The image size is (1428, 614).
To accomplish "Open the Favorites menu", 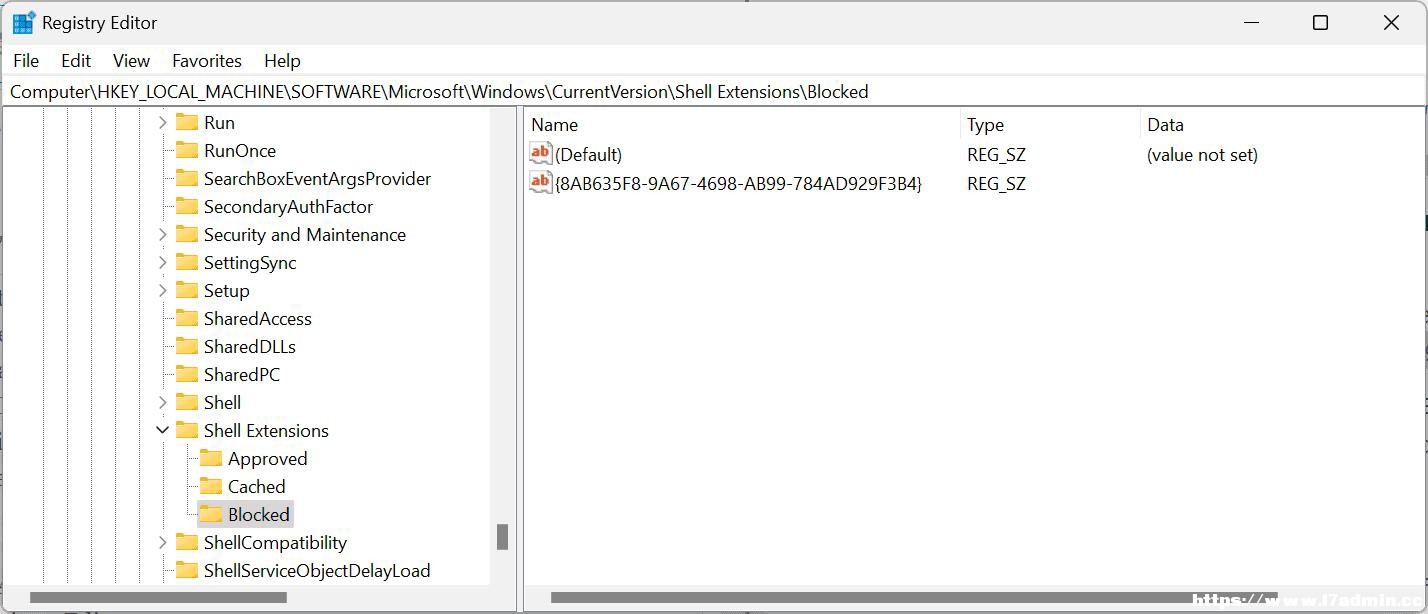I will click(207, 61).
